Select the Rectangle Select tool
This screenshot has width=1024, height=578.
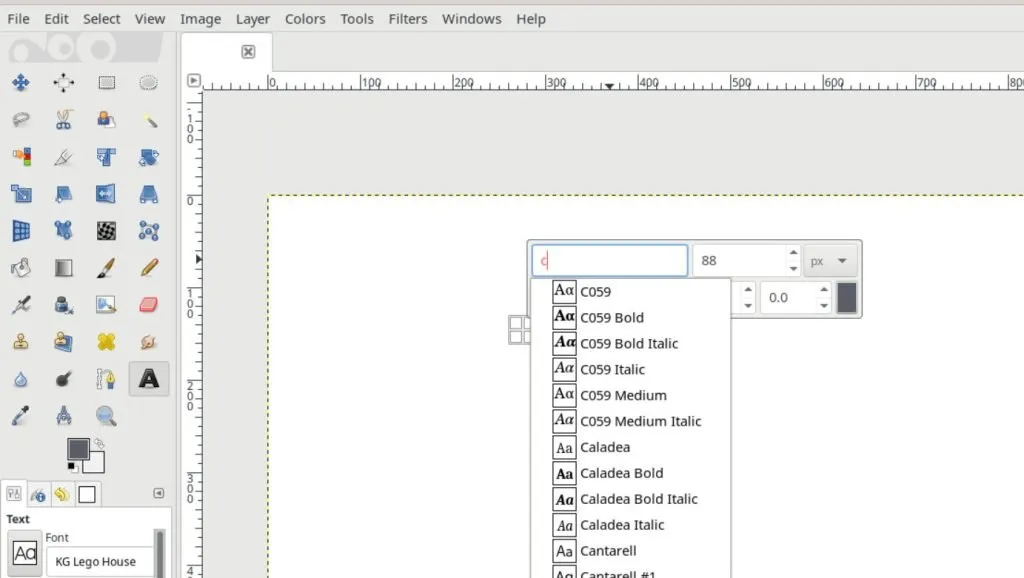pyautogui.click(x=106, y=82)
